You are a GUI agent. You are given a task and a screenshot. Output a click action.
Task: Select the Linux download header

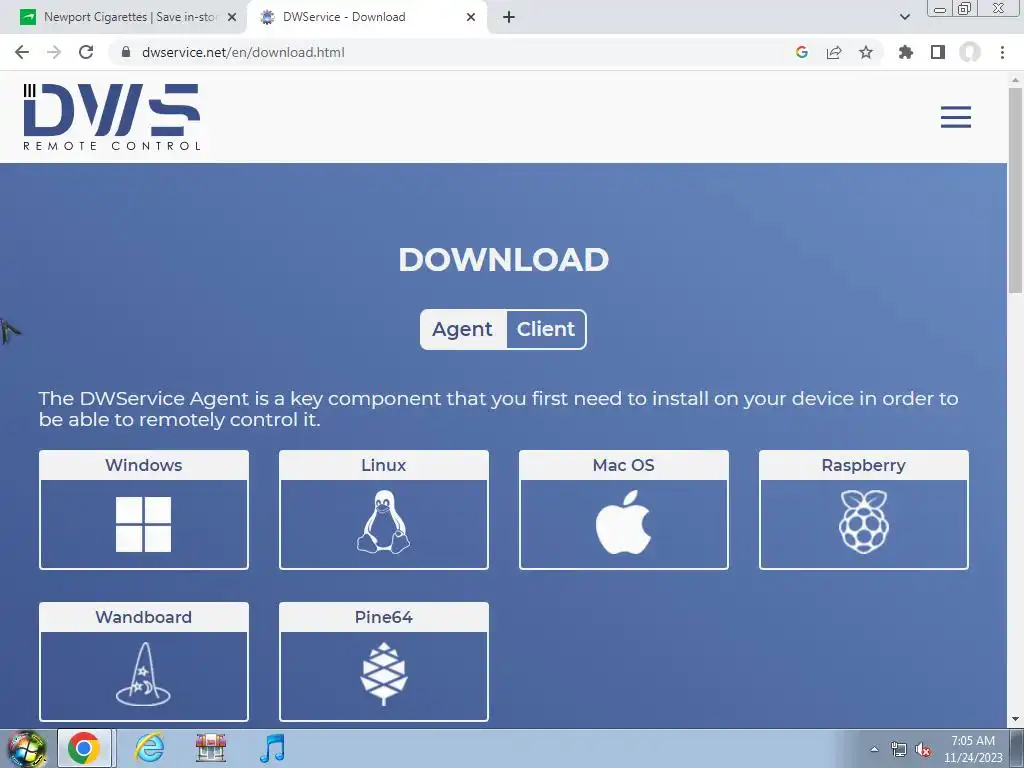[x=383, y=465]
